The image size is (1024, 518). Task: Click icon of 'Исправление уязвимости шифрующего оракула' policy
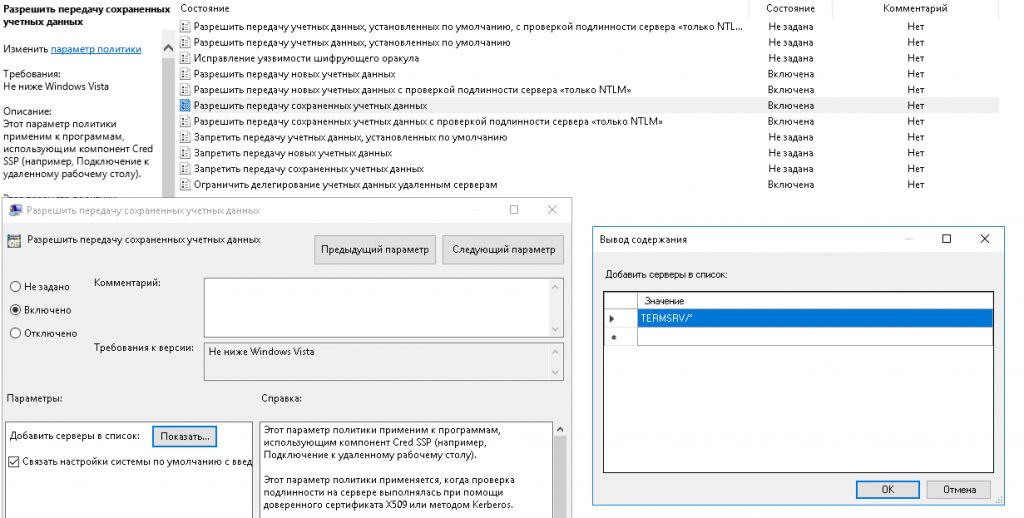tap(185, 58)
